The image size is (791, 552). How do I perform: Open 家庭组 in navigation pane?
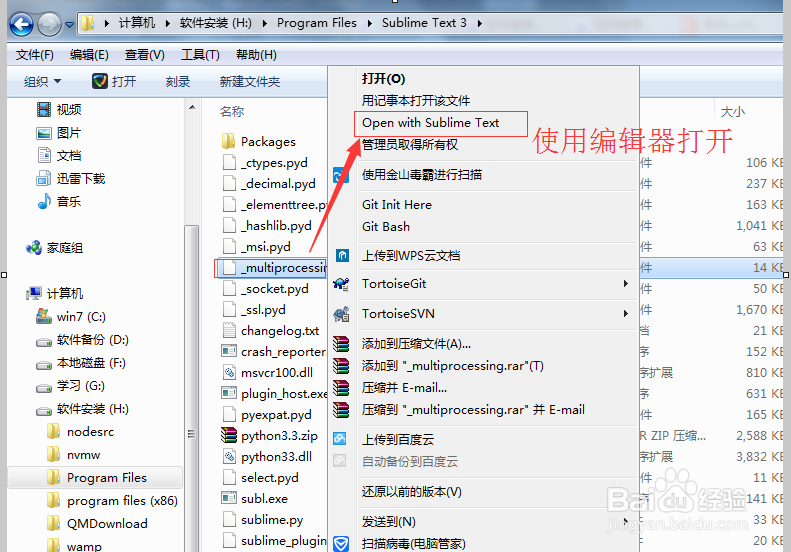(54, 248)
